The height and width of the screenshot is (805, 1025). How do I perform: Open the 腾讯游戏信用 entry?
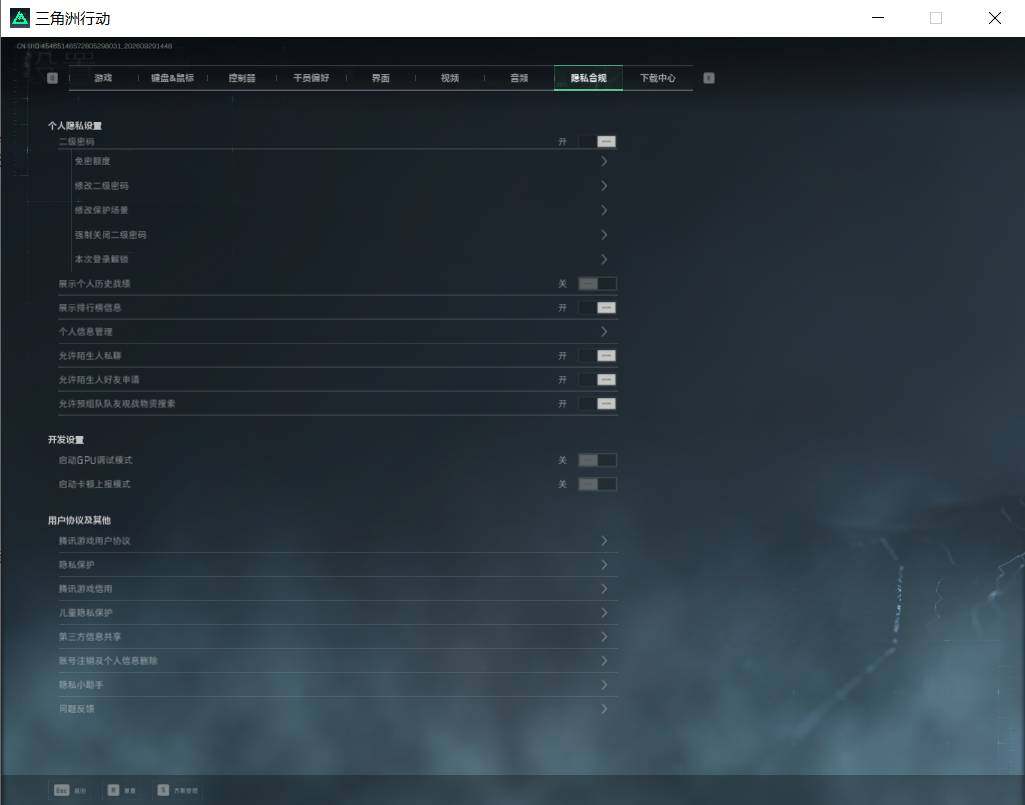pyautogui.click(x=338, y=589)
